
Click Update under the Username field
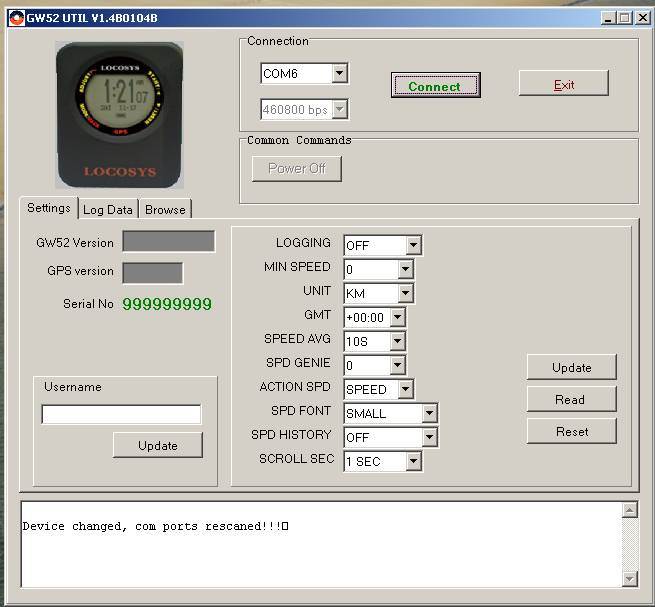(x=157, y=446)
